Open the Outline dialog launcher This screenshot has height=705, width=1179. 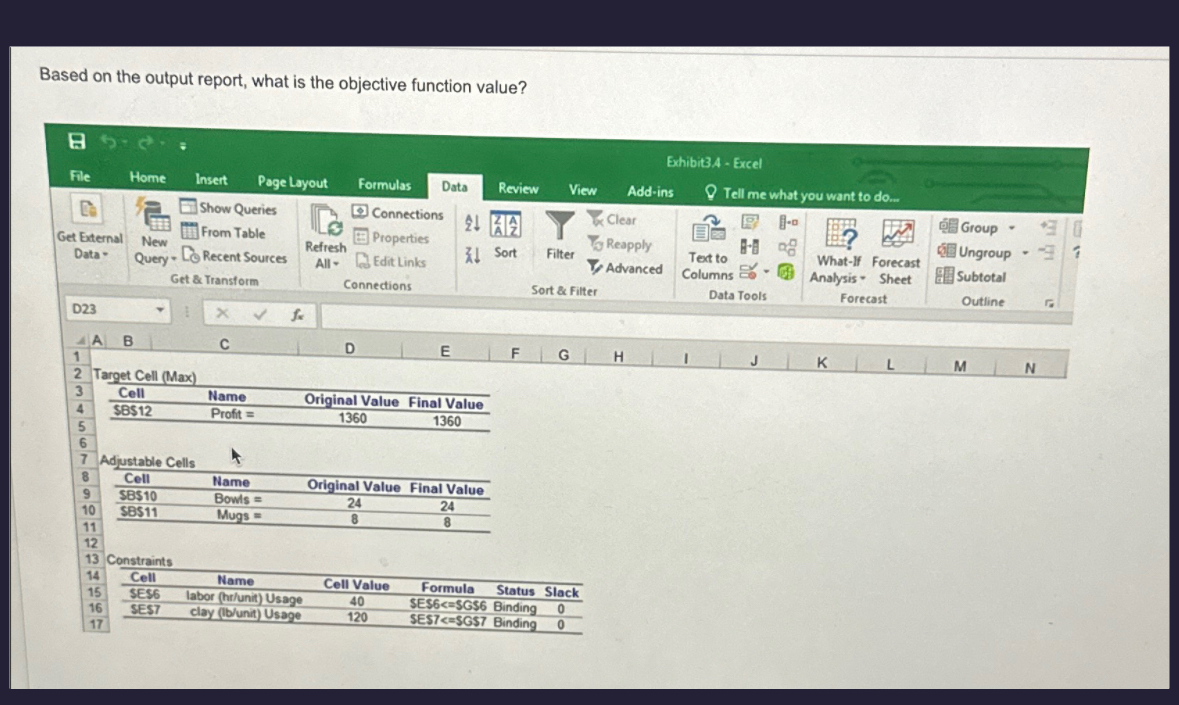(1049, 304)
